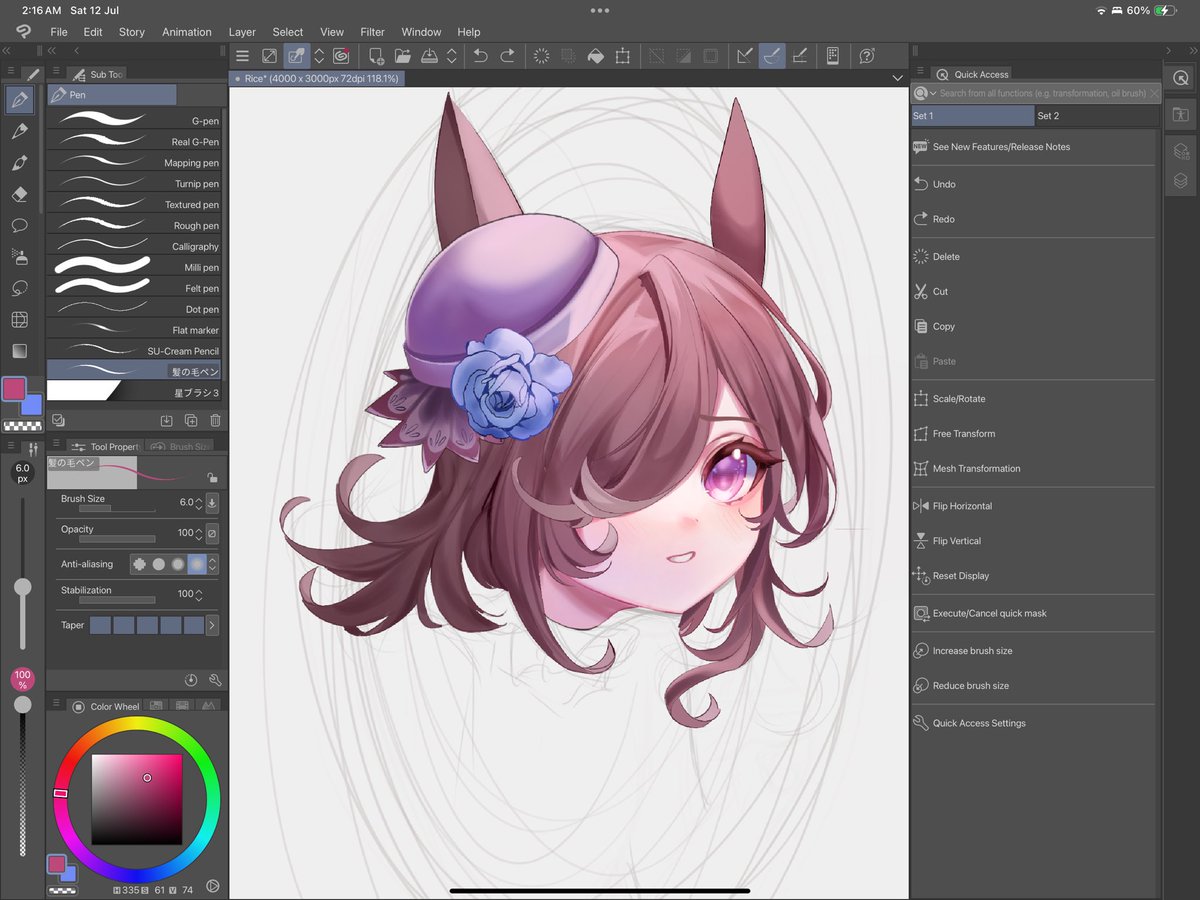Click the Redo arrow in command bar
This screenshot has height=900, width=1200.
[x=508, y=56]
